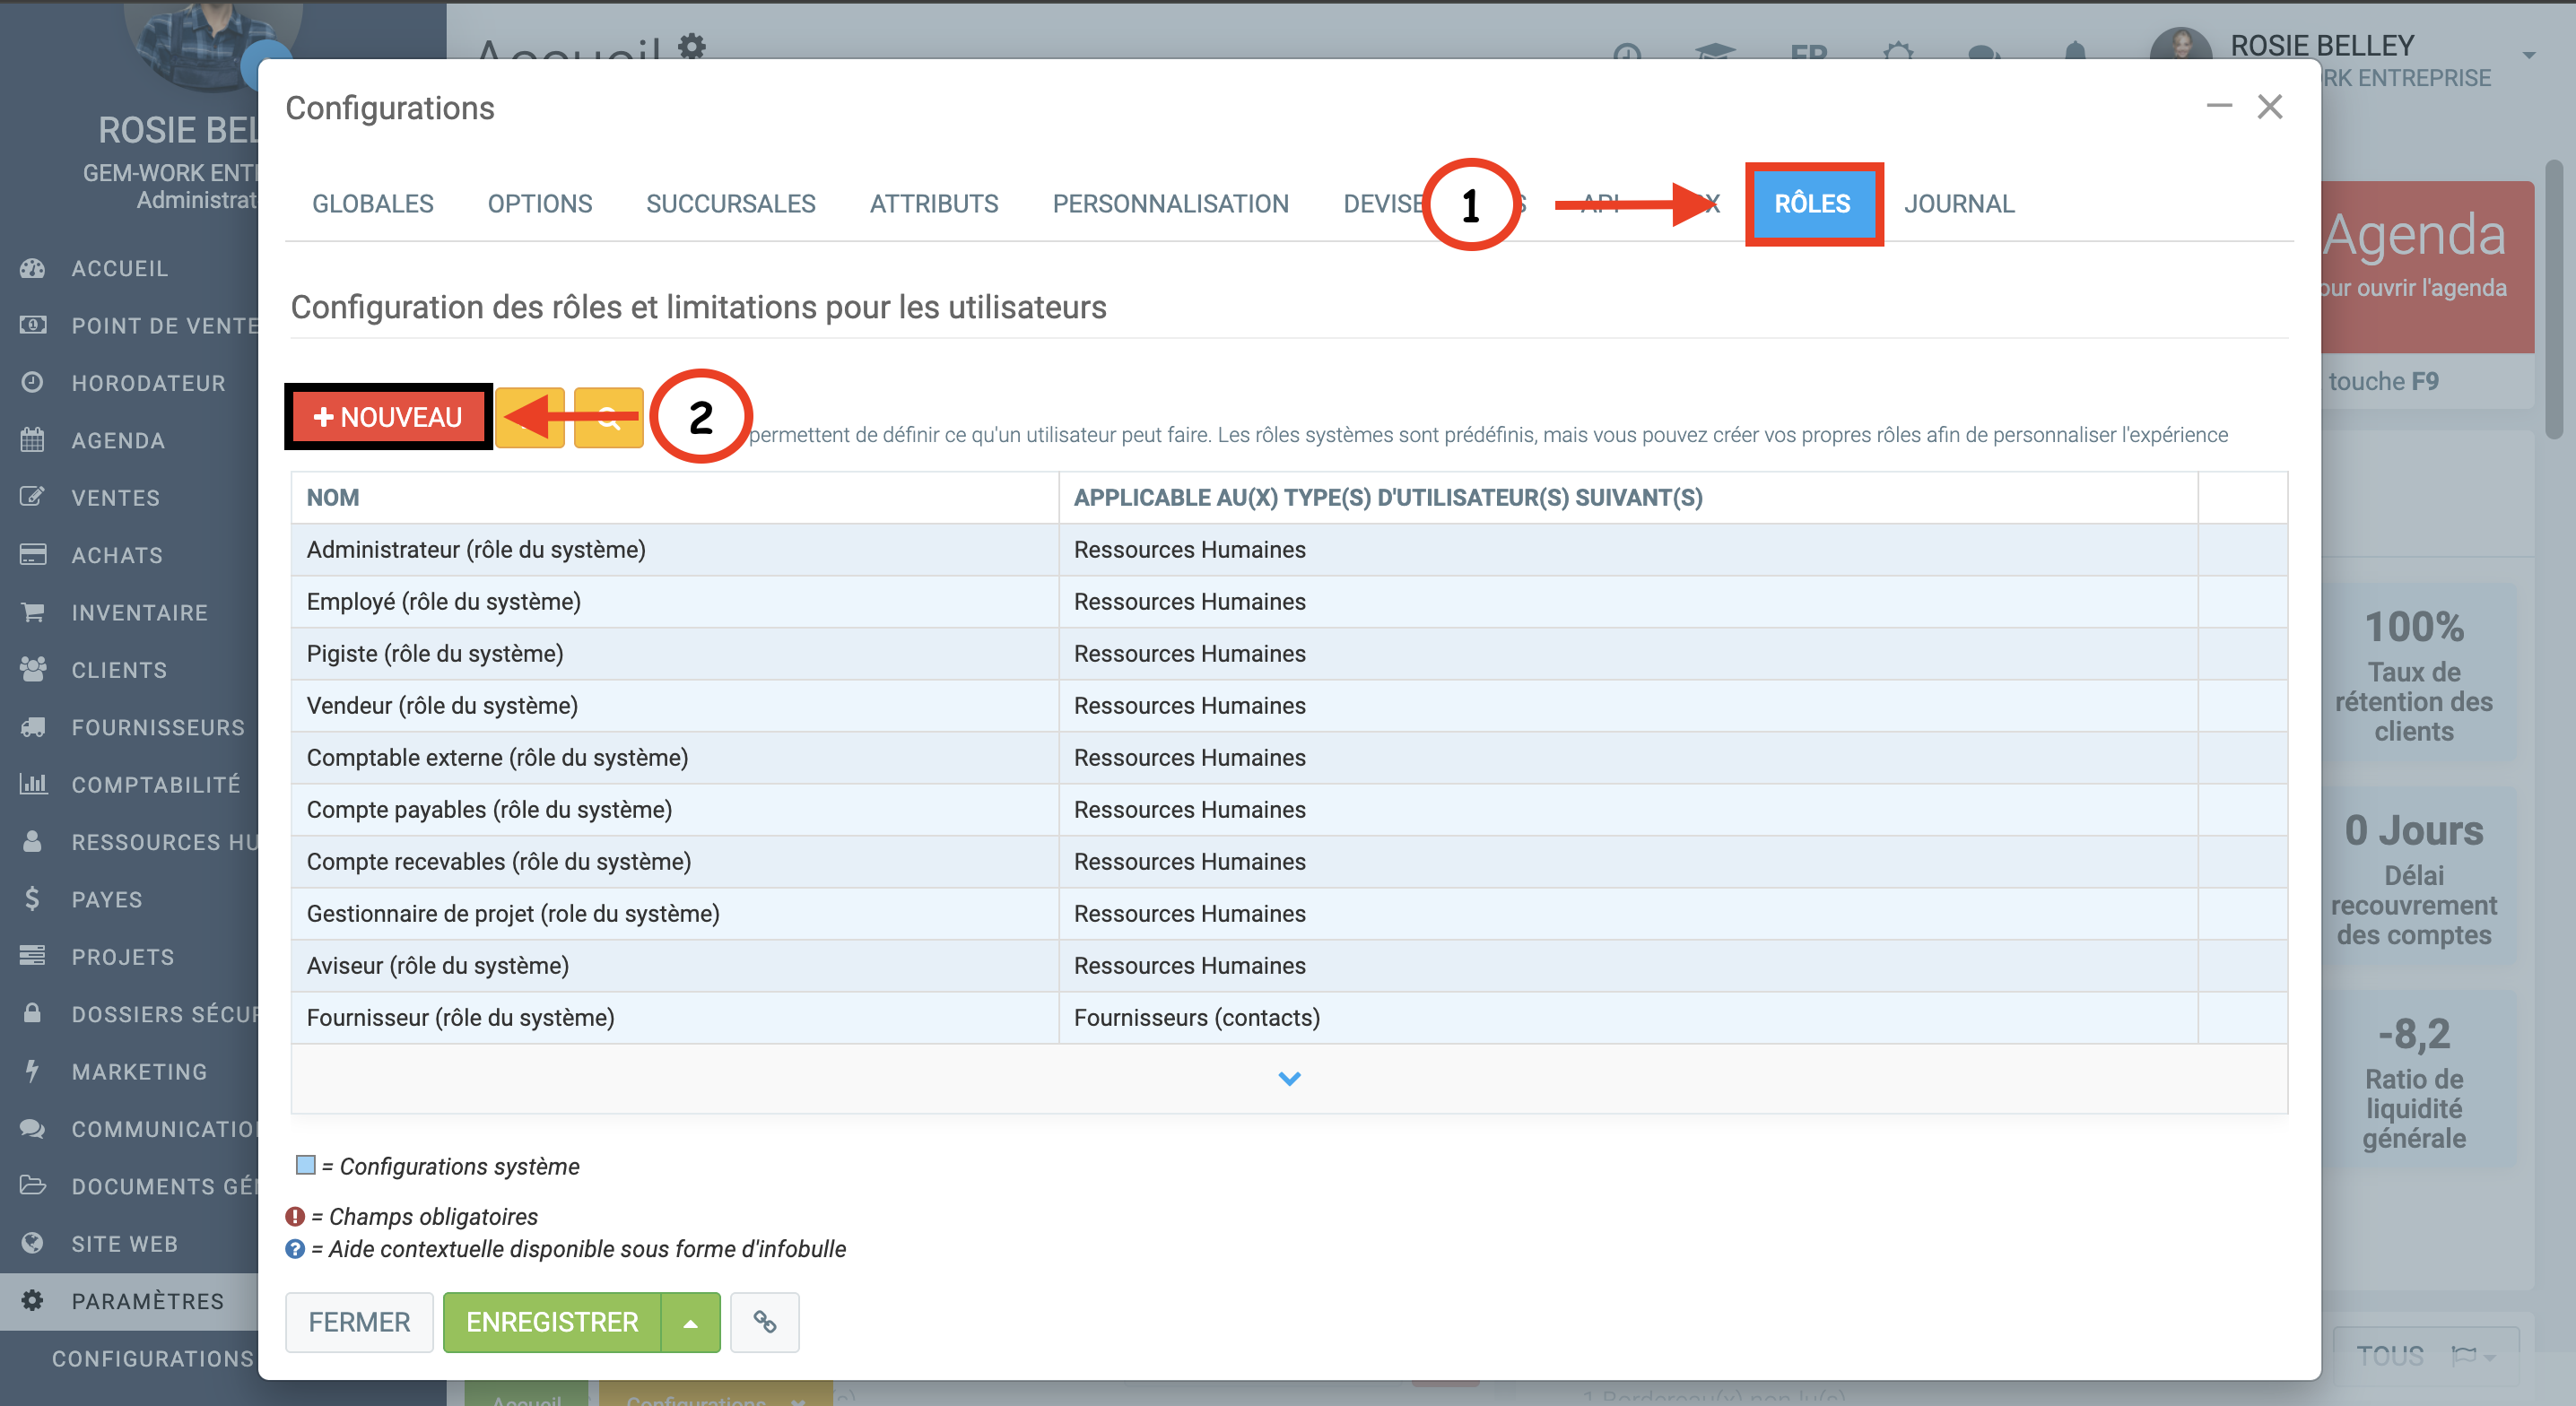
Task: Click the Fermer button
Action: click(x=359, y=1322)
